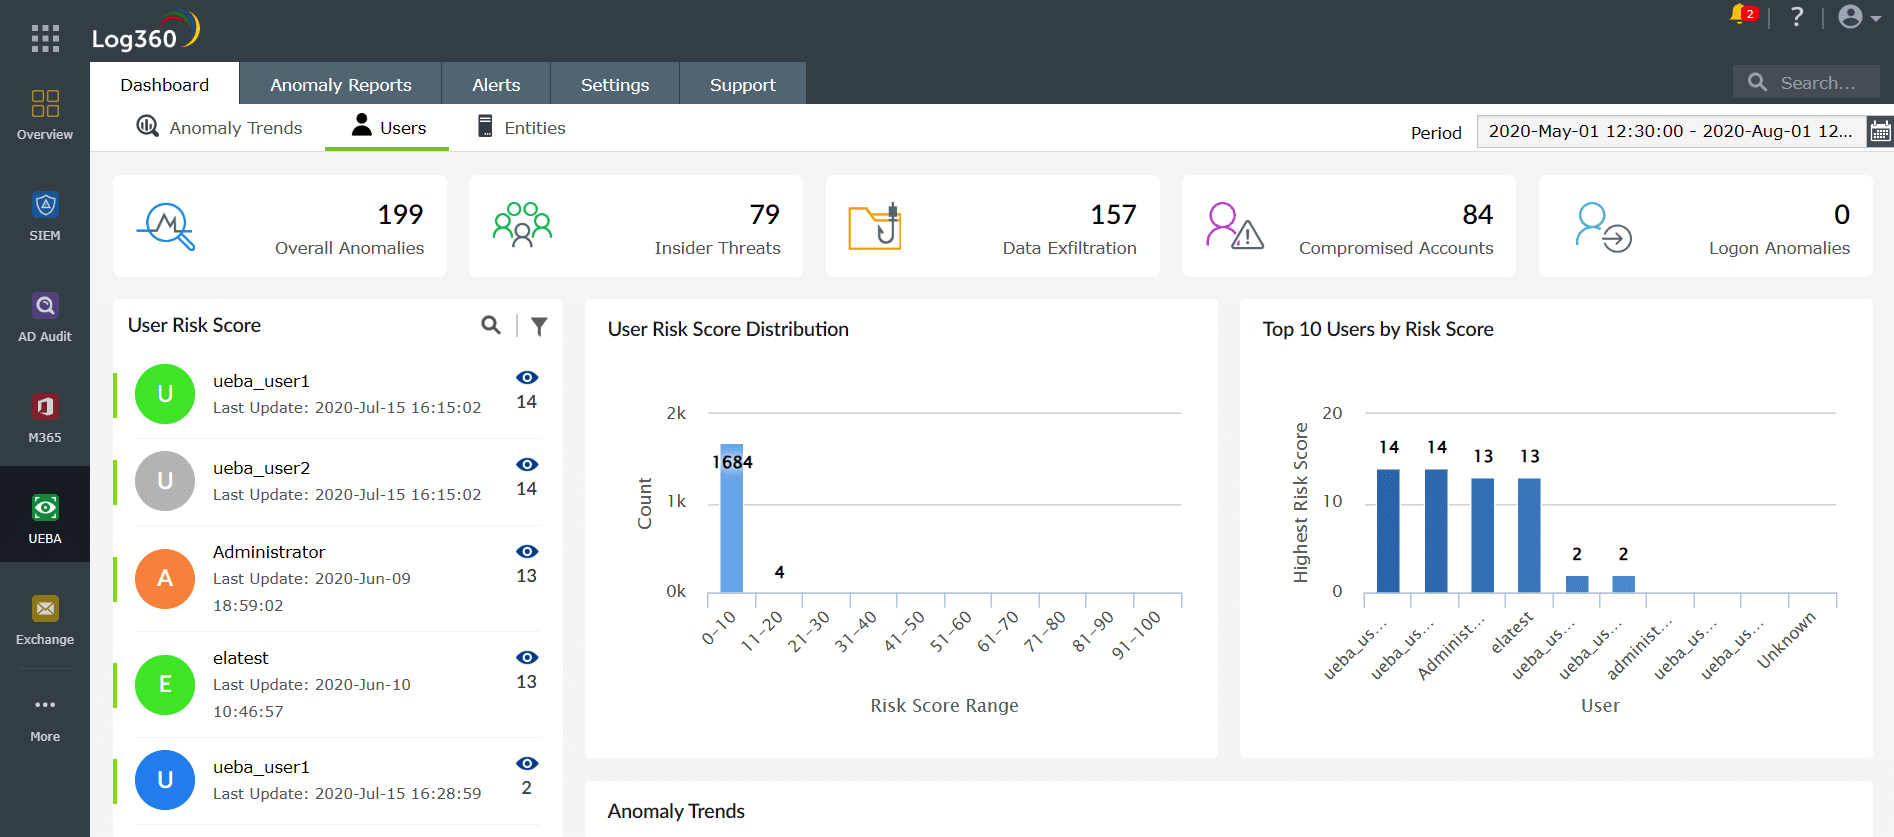Open M365 module in sidebar
Screen dimensions: 1894x837
pos(45,418)
